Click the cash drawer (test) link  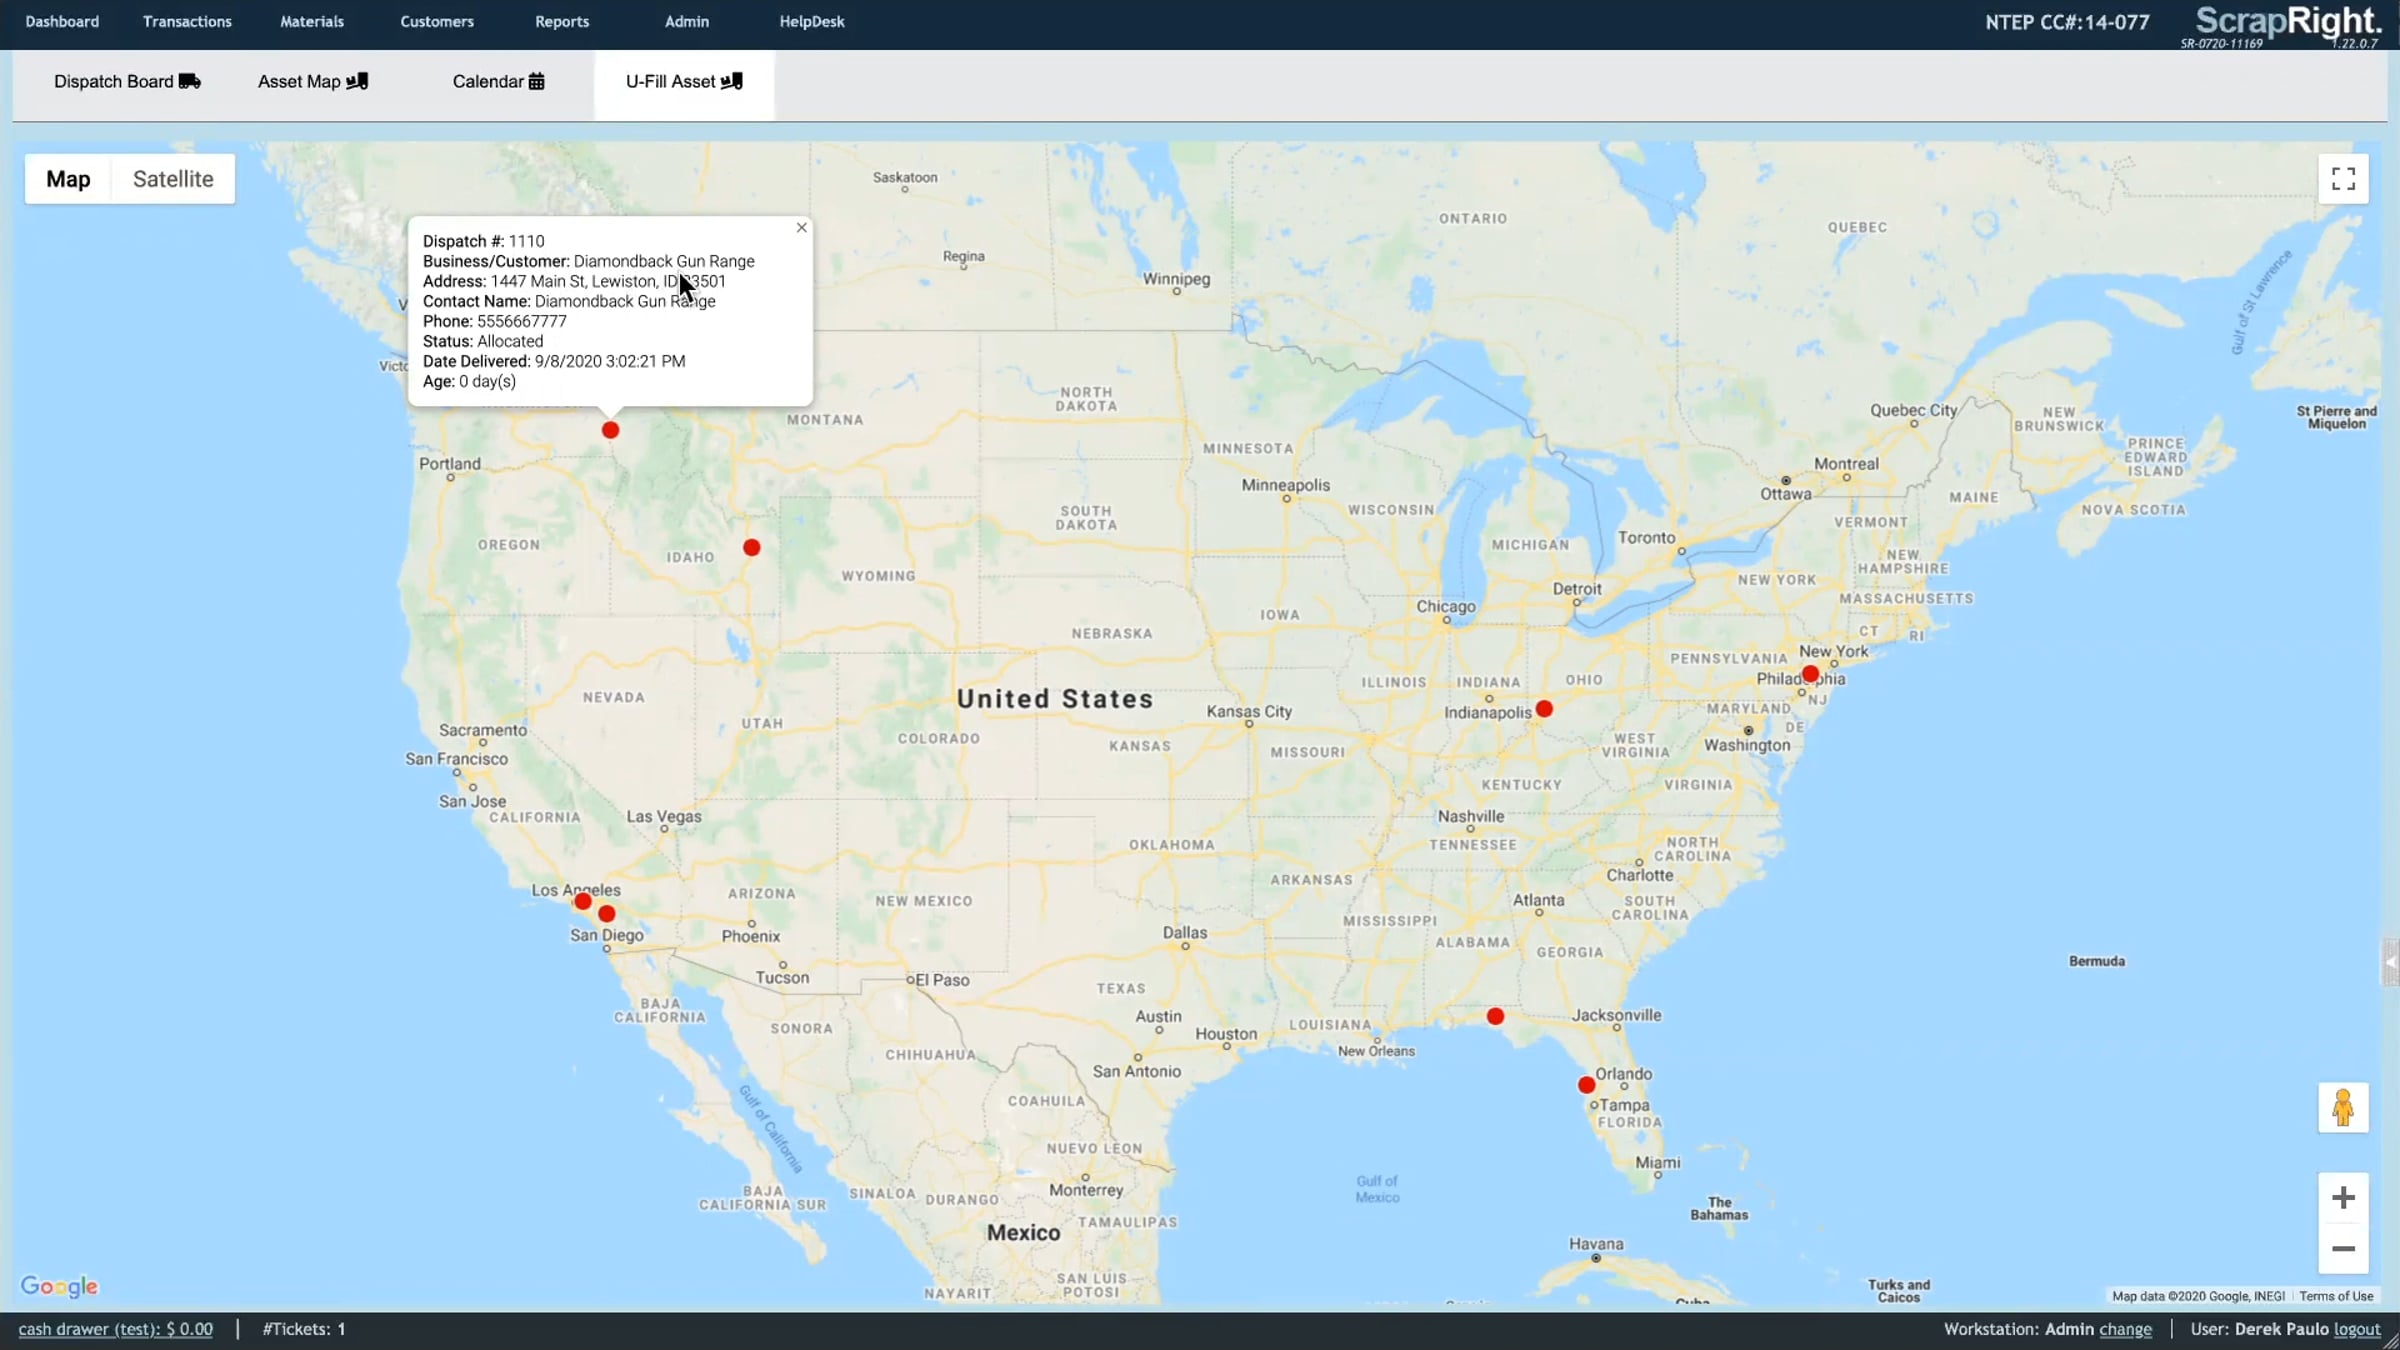(x=116, y=1329)
